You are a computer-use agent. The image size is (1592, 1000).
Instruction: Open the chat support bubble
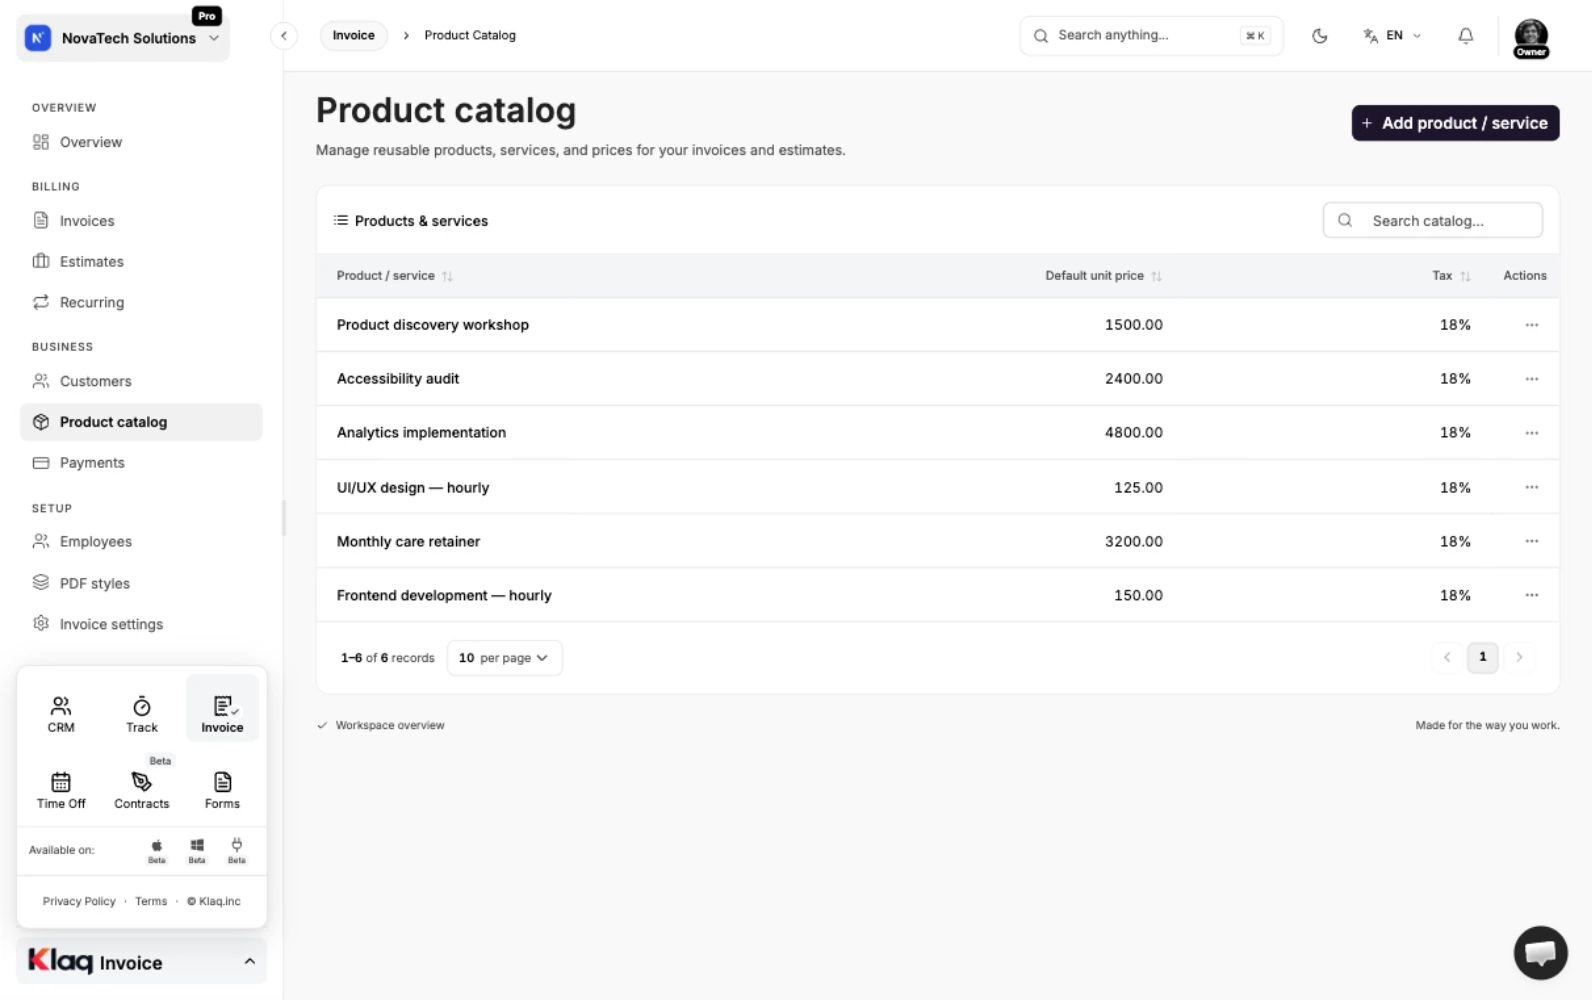[1540, 953]
